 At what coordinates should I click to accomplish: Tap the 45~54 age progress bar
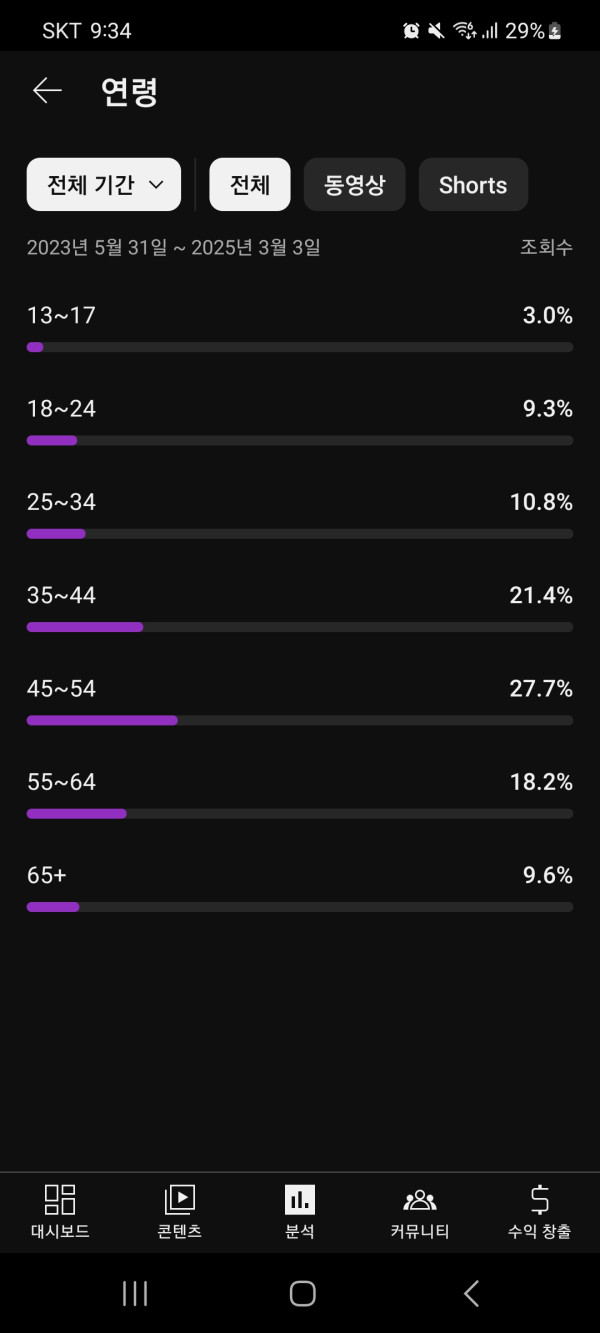tap(299, 720)
